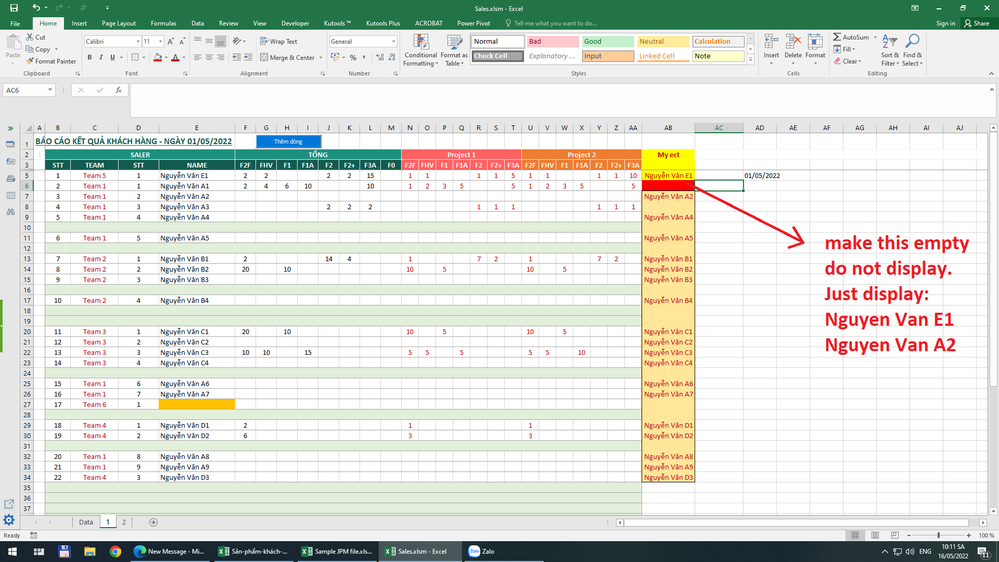Image resolution: width=999 pixels, height=562 pixels.
Task: Apply percent style to the number
Action: (x=353, y=57)
